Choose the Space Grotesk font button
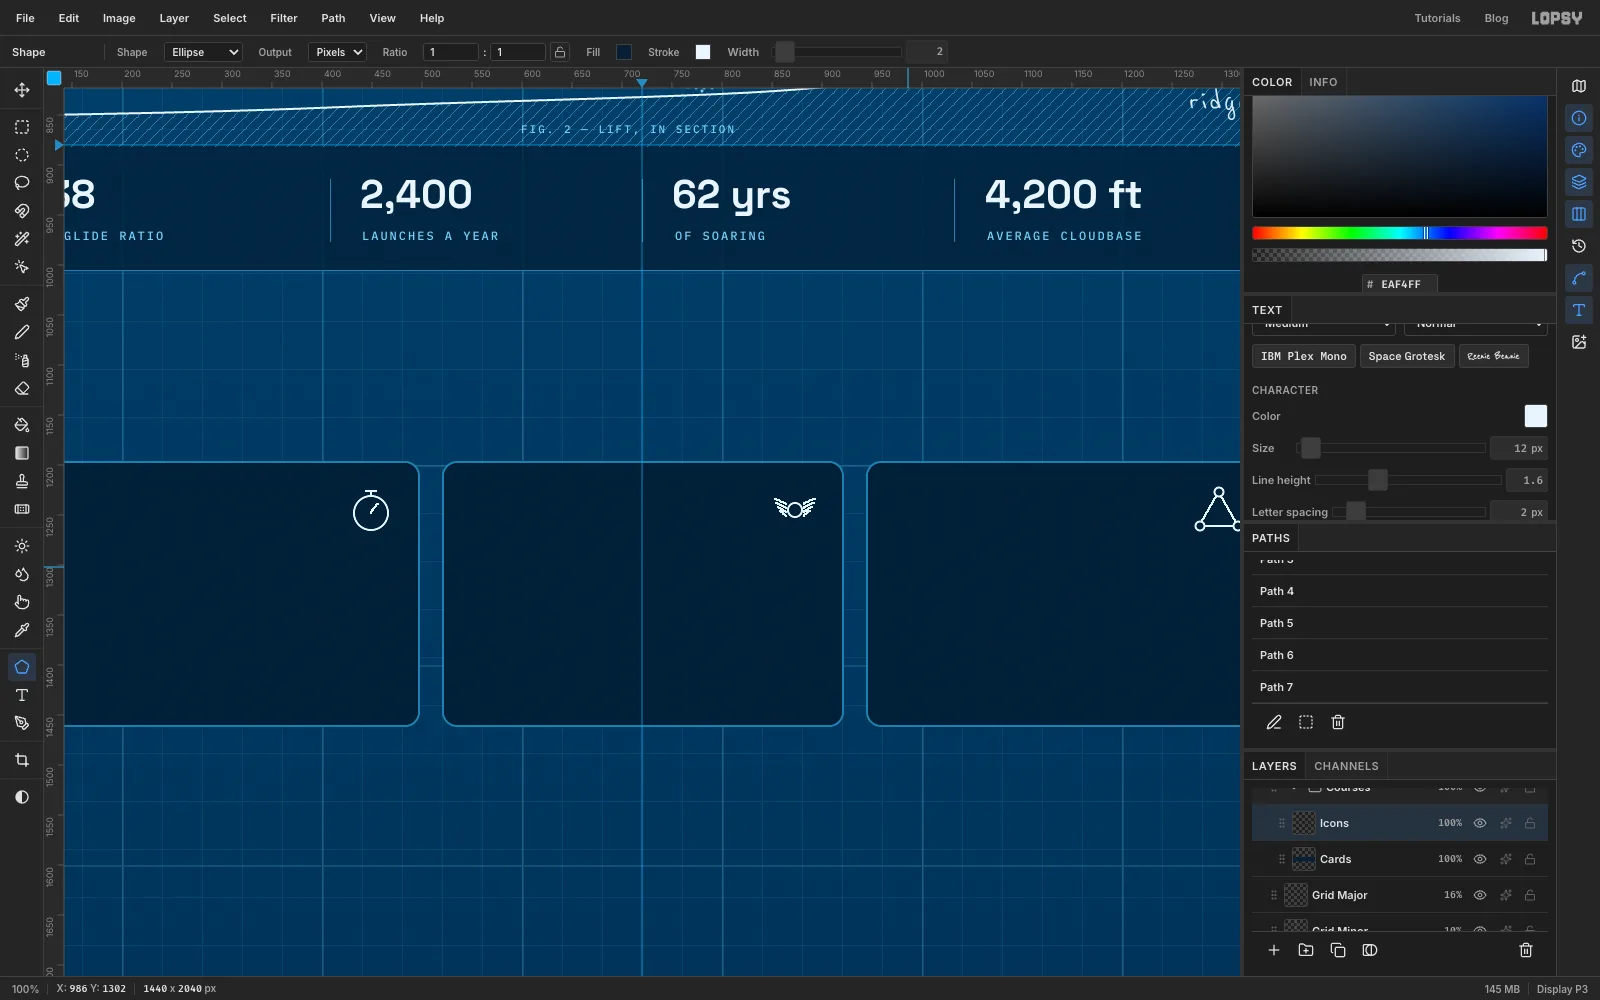This screenshot has height=1000, width=1600. coord(1407,356)
